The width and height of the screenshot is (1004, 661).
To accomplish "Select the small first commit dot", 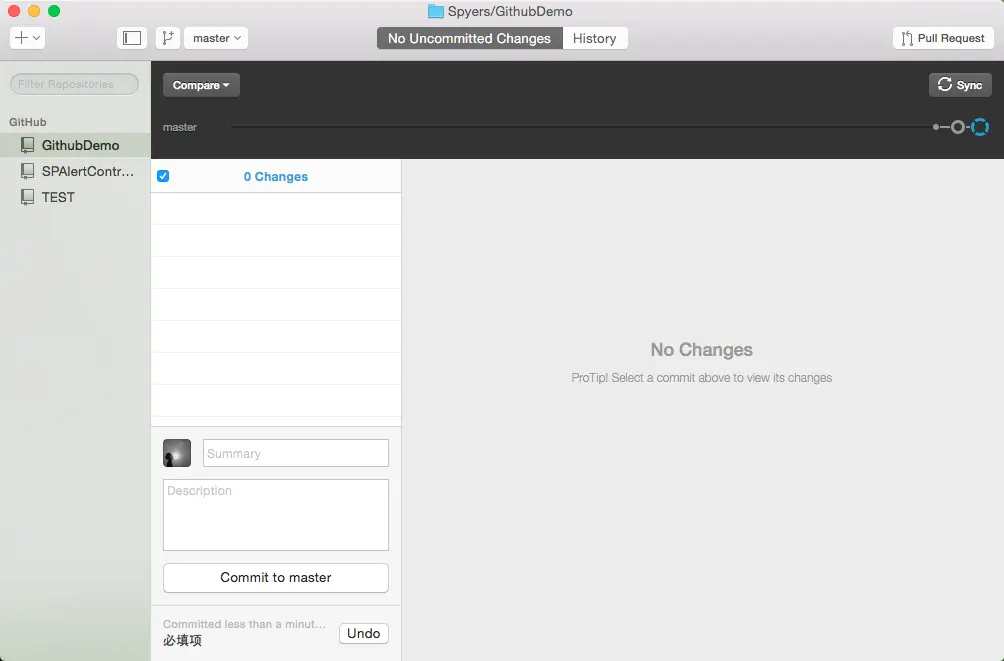I will (936, 127).
